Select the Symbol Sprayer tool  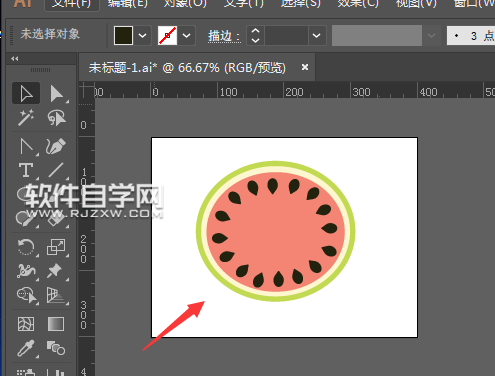pyautogui.click(x=26, y=372)
